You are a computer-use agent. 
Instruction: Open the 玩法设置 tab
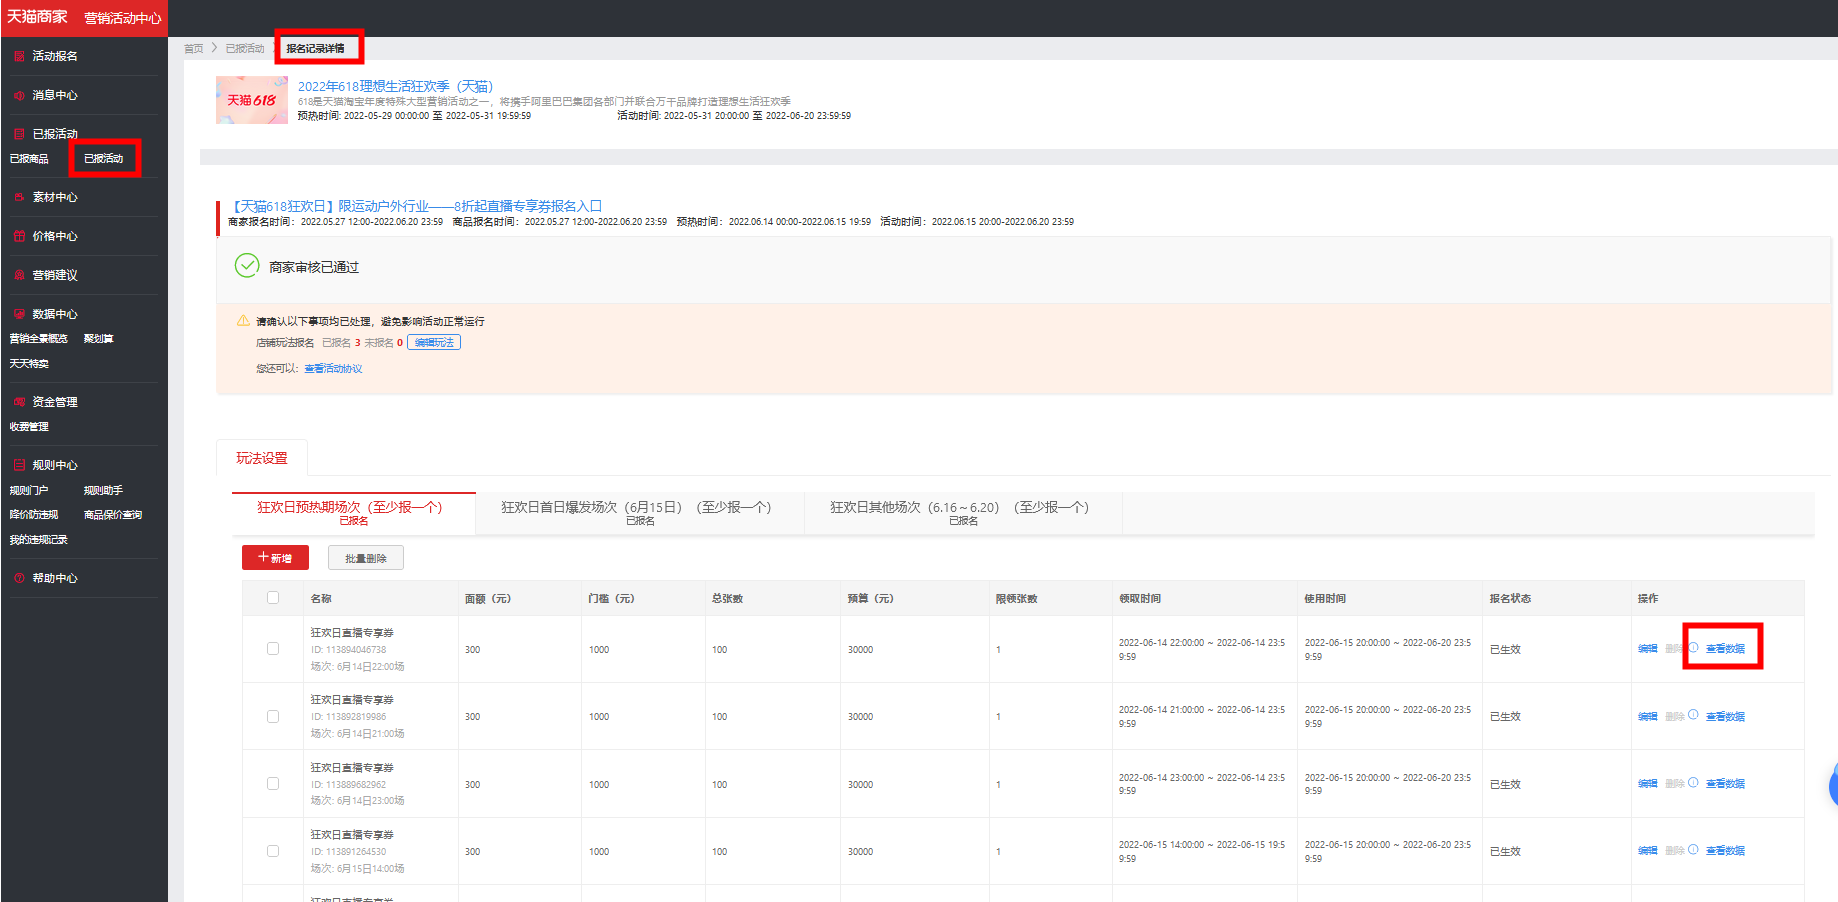(x=262, y=458)
